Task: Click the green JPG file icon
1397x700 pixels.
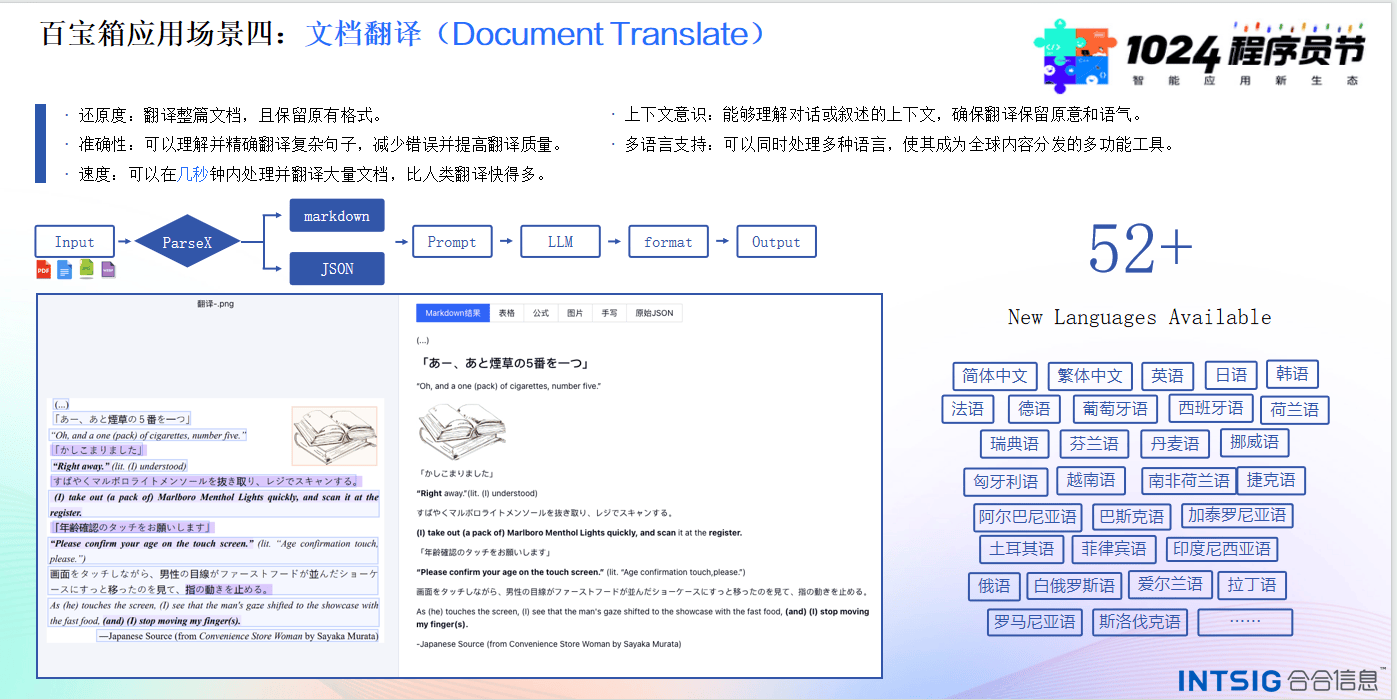Action: [x=87, y=269]
